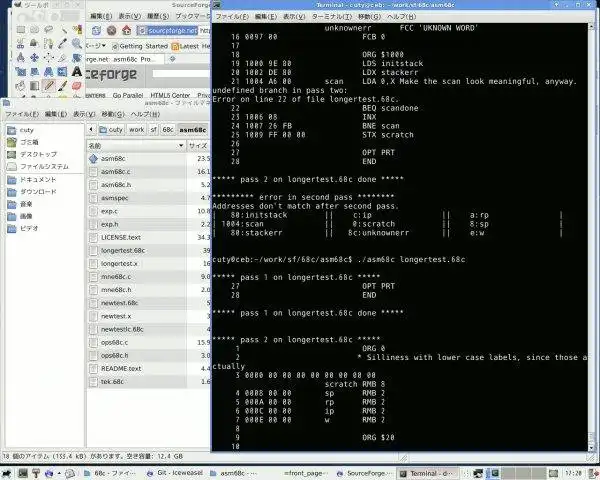Click the HTML5 Center link
This screenshot has width=600, height=480.
(x=170, y=95)
